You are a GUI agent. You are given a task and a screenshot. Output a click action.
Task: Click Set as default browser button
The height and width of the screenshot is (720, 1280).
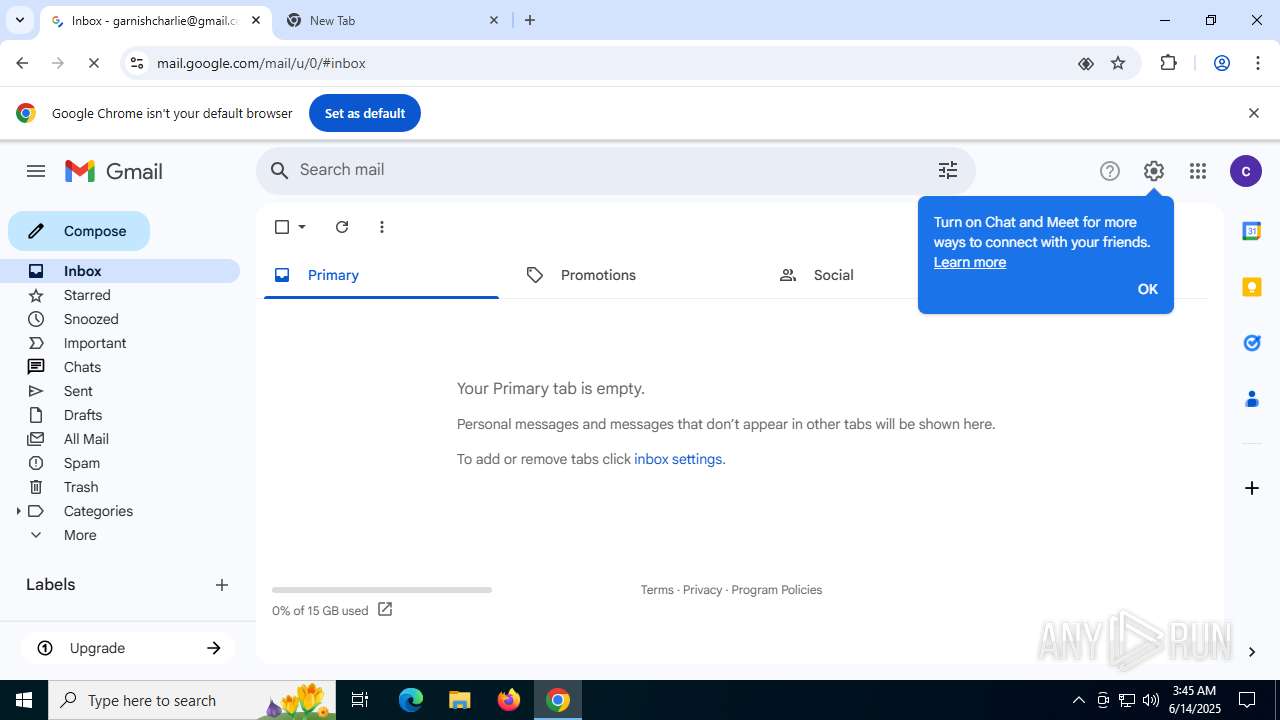click(365, 113)
